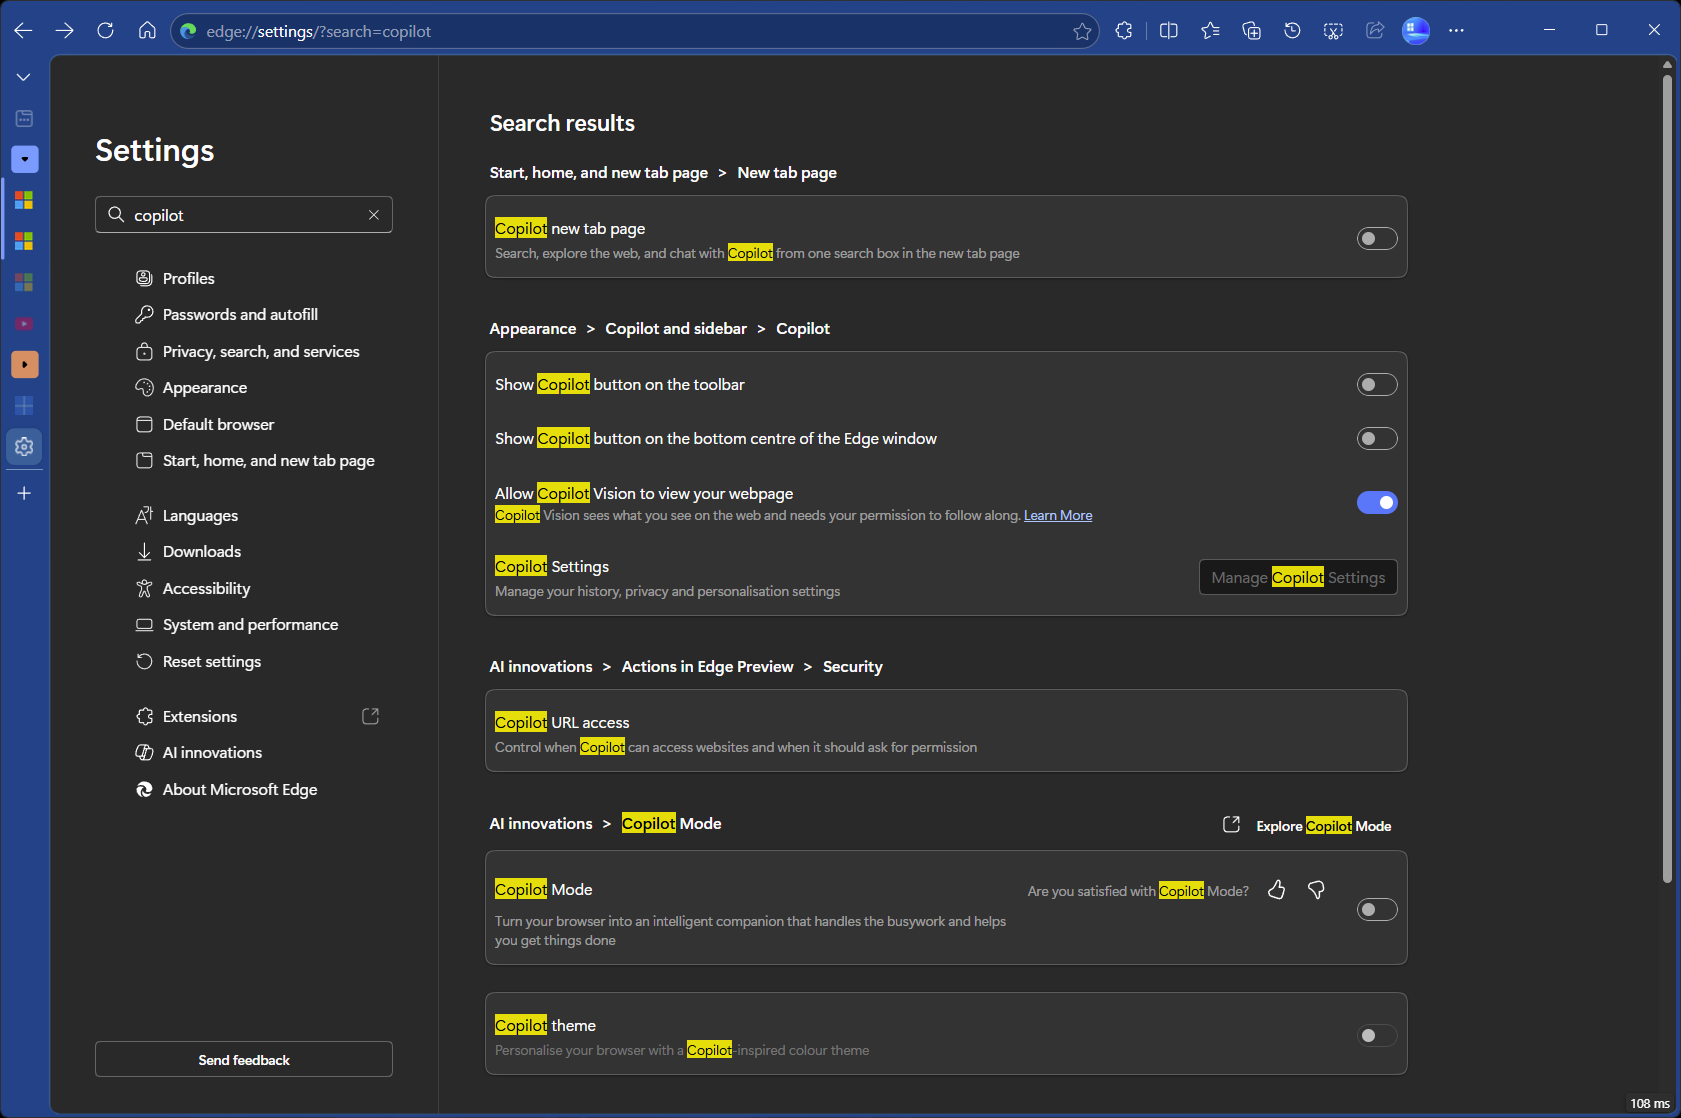Clear the copilot search with the X
Viewport: 1681px width, 1118px height.
[374, 215]
